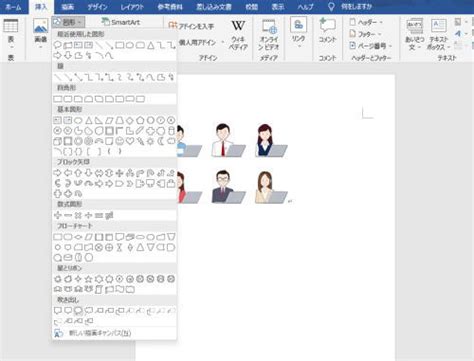This screenshot has width=474, height=361.
Task: Pick the plus sign in 数式図形
Action: pyautogui.click(x=57, y=215)
